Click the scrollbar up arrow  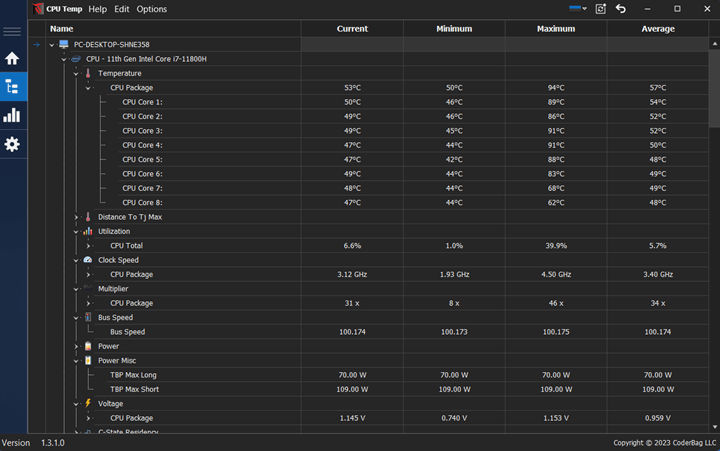coord(714,44)
